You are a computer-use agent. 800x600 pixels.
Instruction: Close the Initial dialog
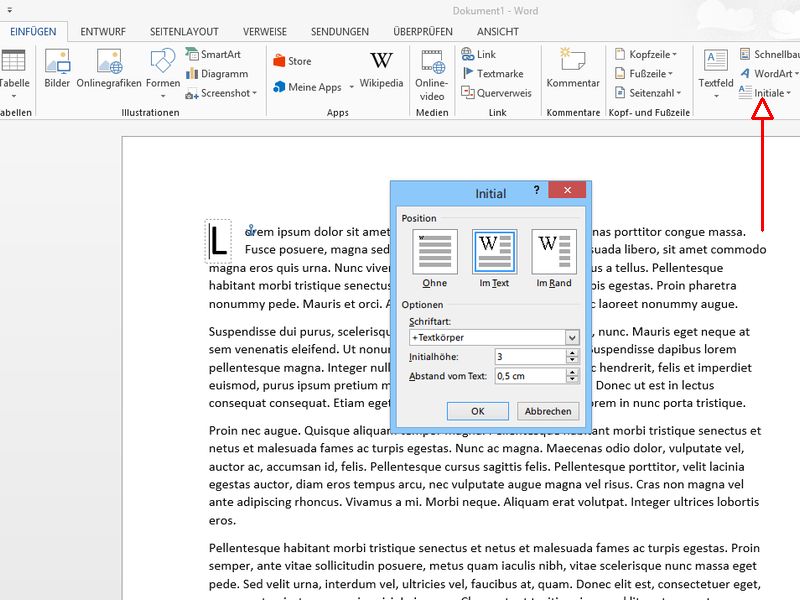(x=567, y=190)
